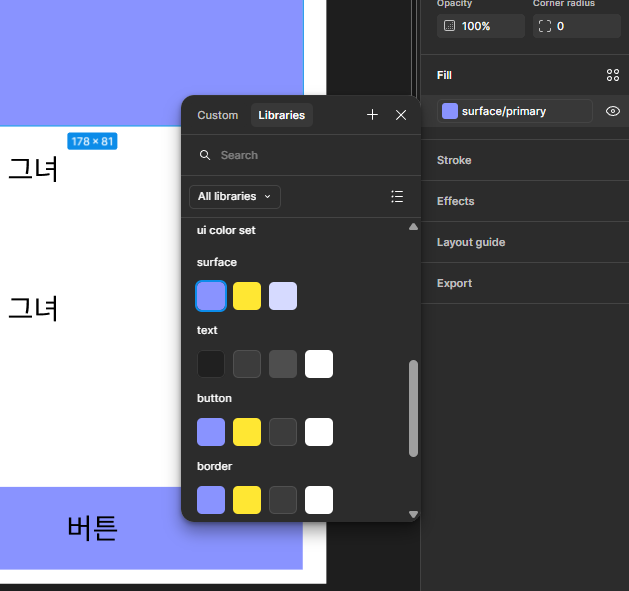Viewport: 629px width, 591px height.
Task: Choose the yellow button color swatch
Action: tap(247, 432)
